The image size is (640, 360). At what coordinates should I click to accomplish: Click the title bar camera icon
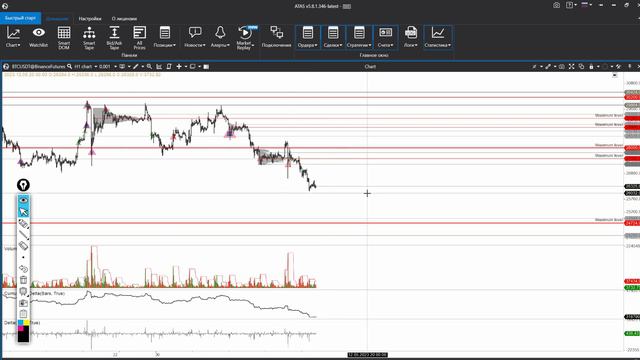[x=556, y=5]
